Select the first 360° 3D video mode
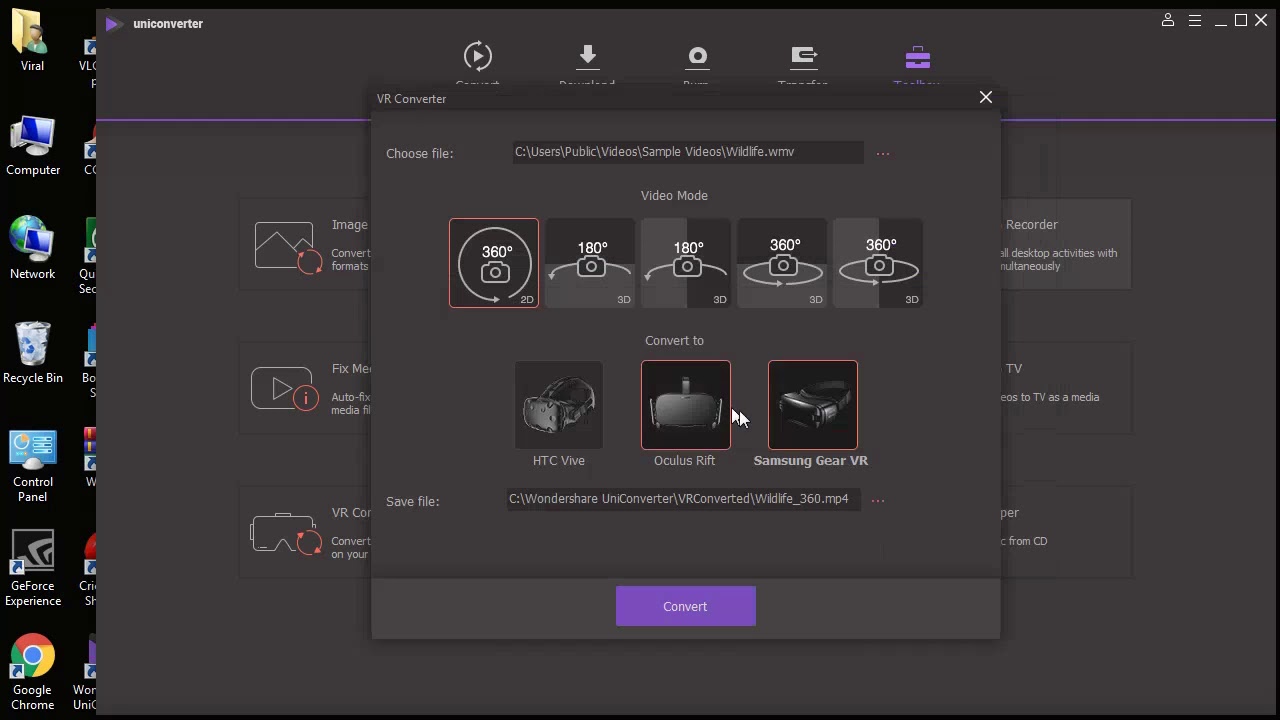 click(782, 263)
